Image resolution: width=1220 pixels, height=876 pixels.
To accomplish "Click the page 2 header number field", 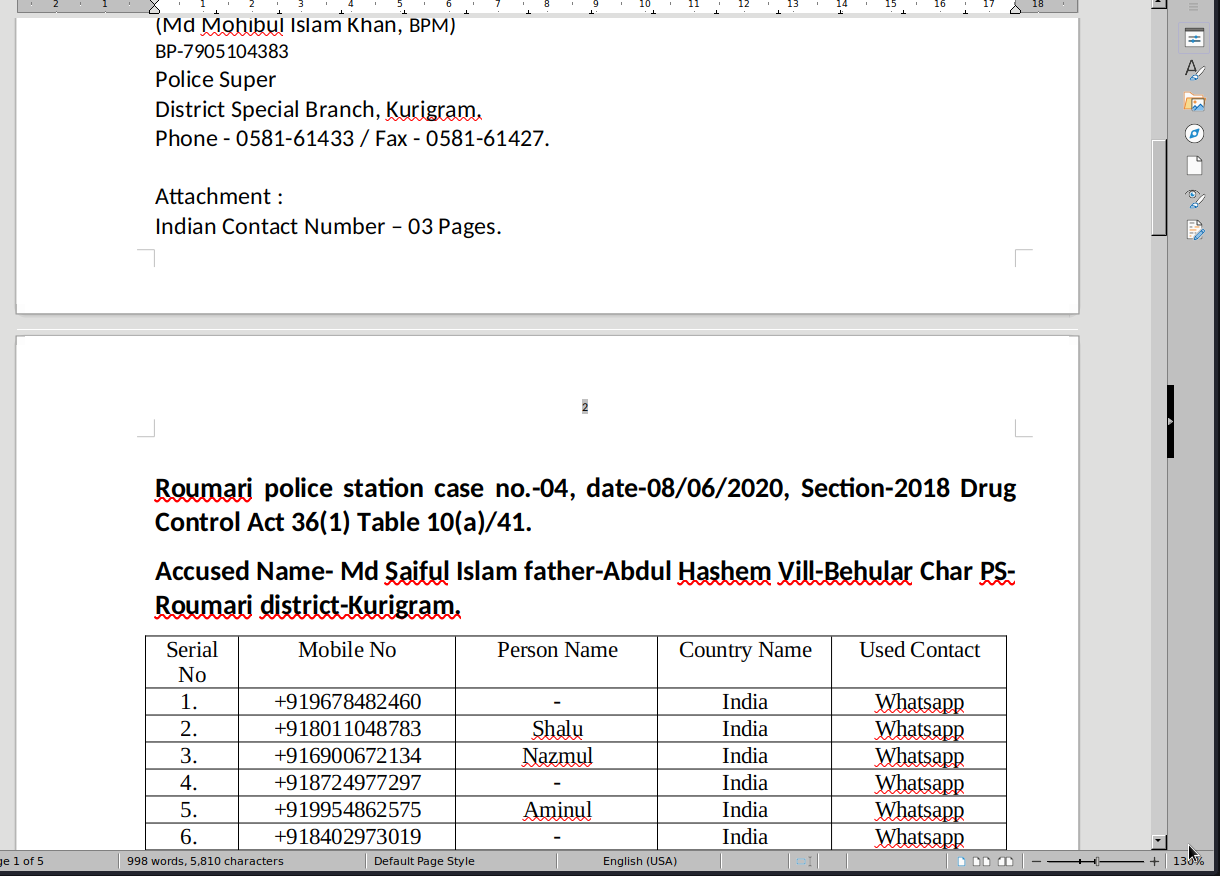I will click(x=585, y=407).
